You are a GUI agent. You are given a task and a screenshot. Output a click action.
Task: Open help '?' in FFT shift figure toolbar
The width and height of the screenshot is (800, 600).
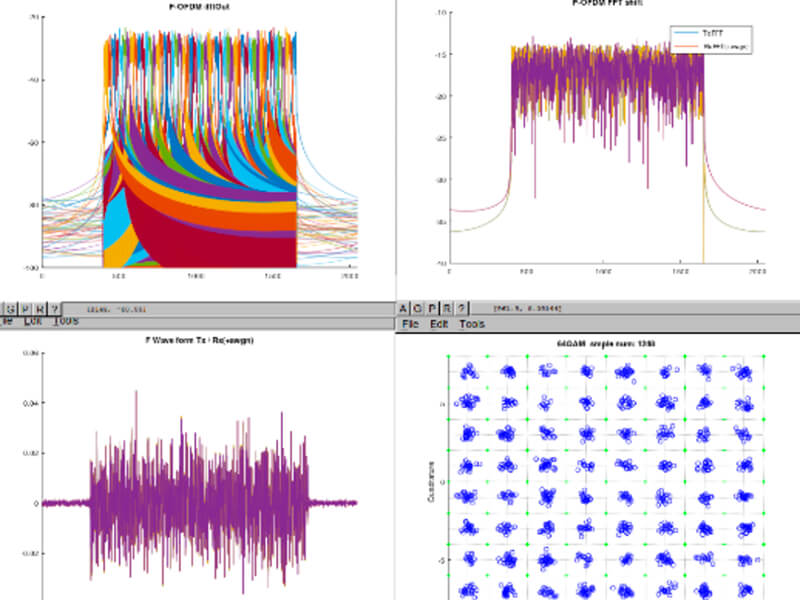[x=462, y=309]
